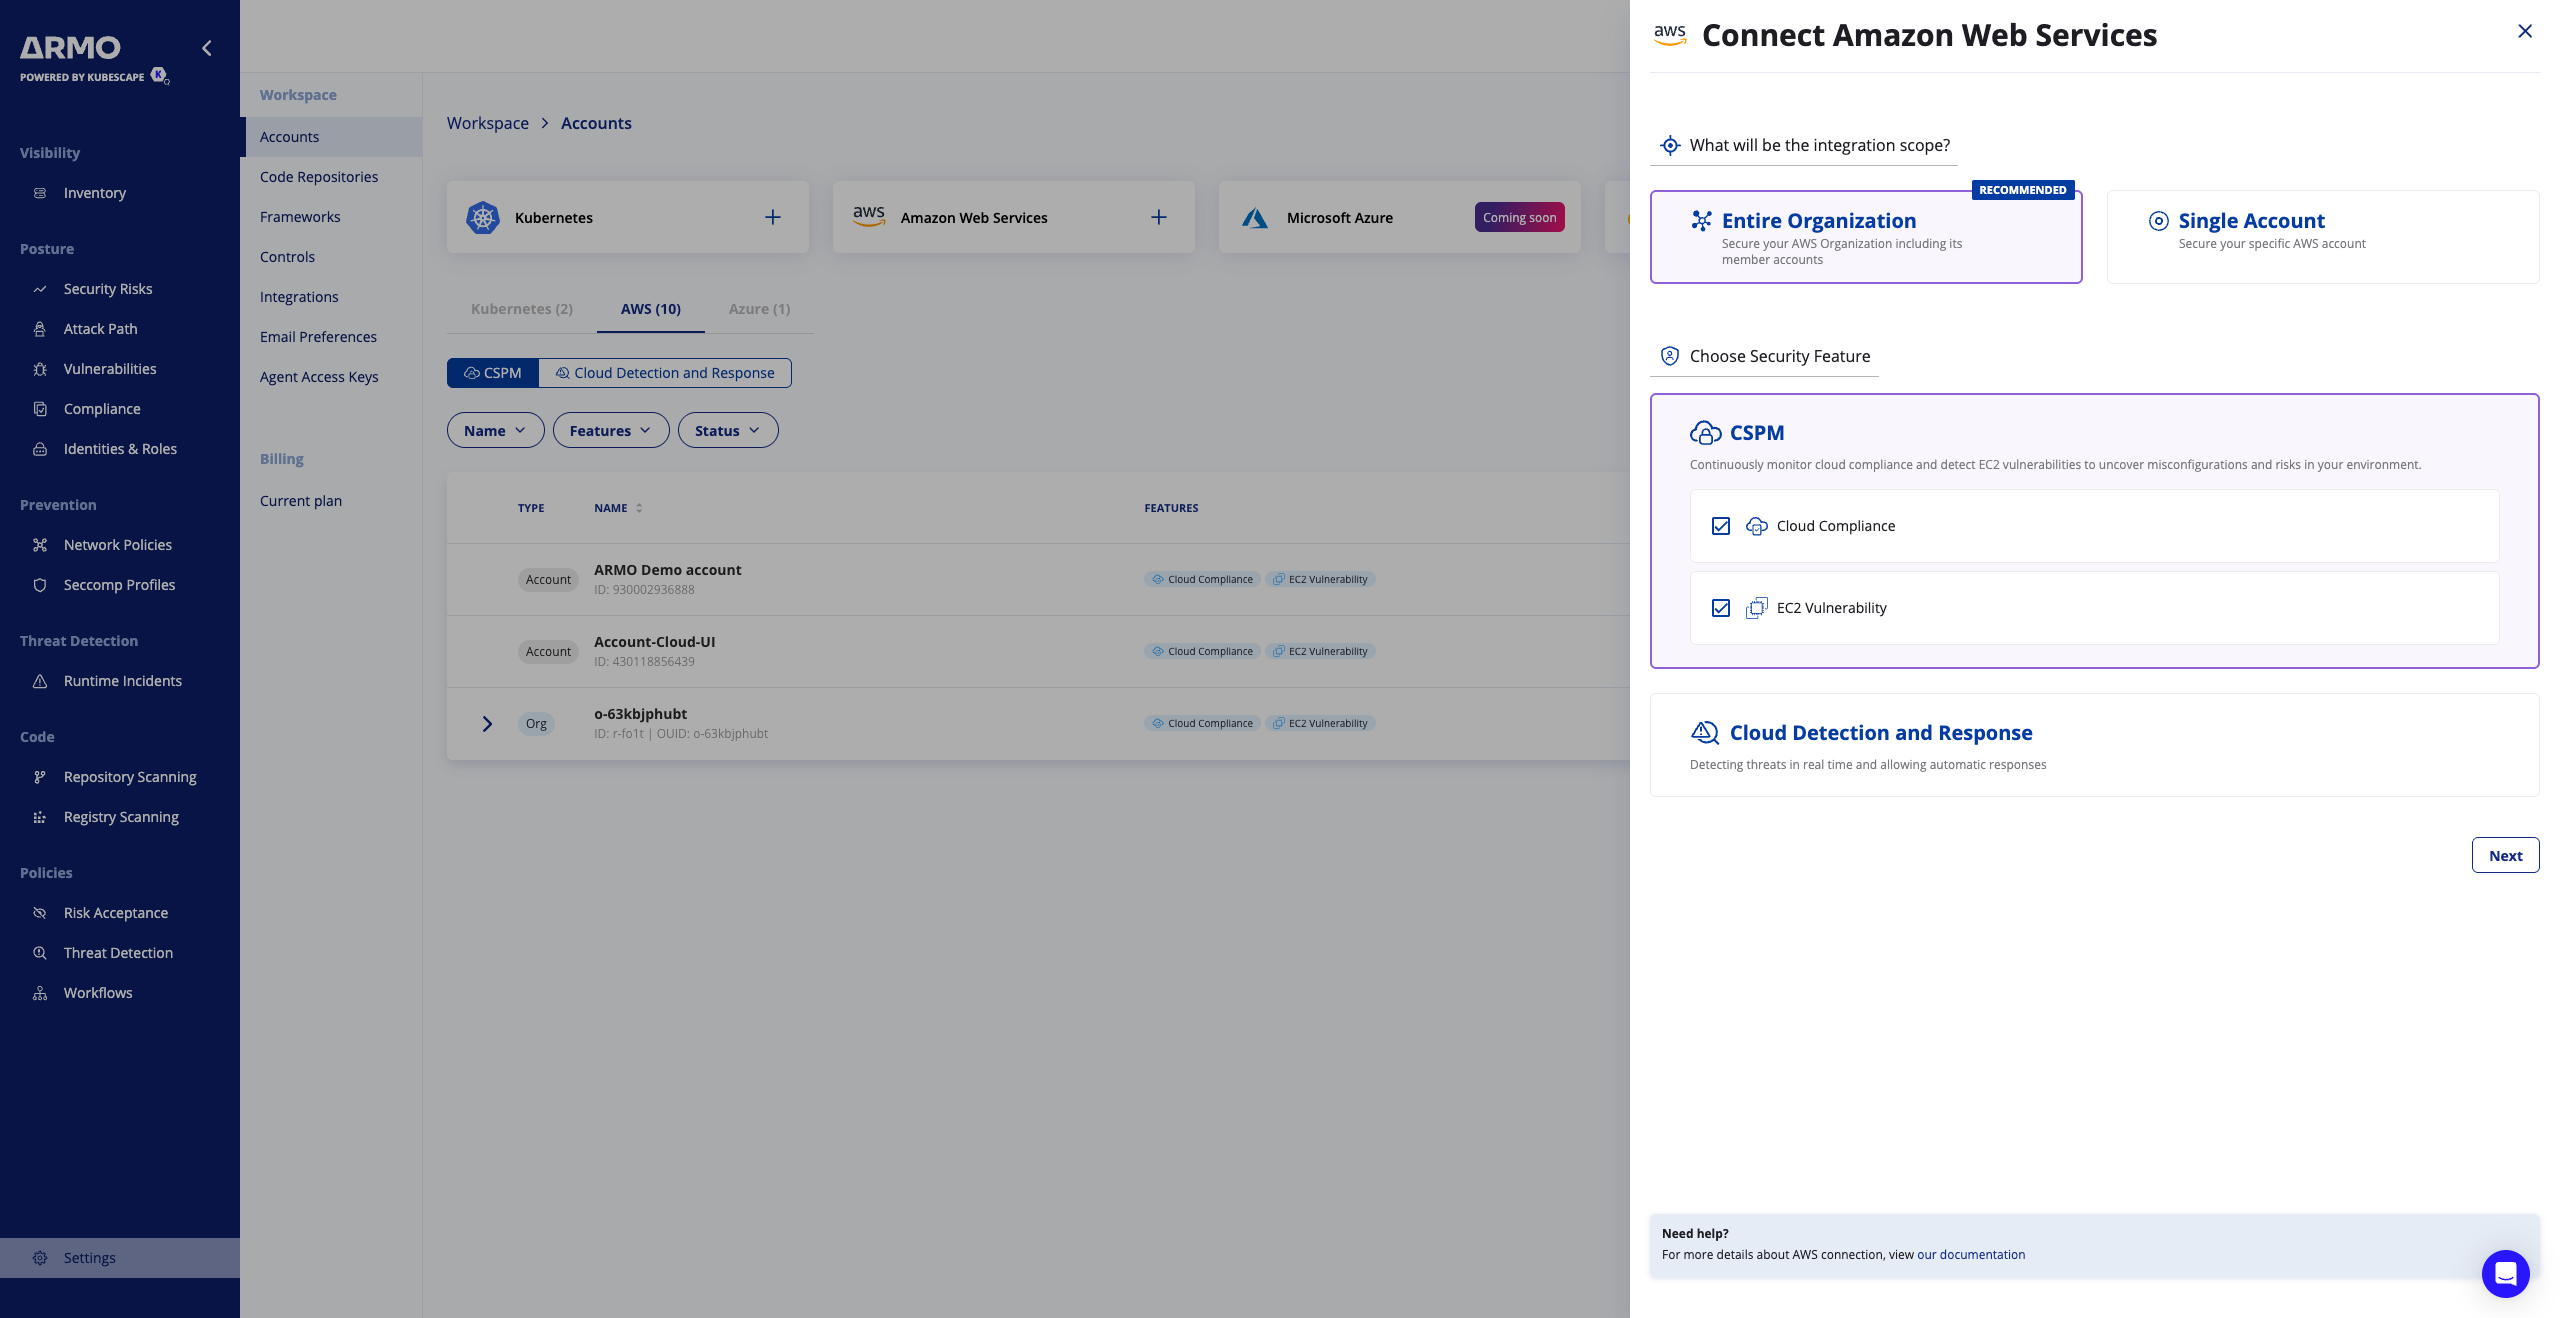This screenshot has width=2560, height=1318.
Task: Switch to Cloud Detection and Response view
Action: (x=665, y=373)
